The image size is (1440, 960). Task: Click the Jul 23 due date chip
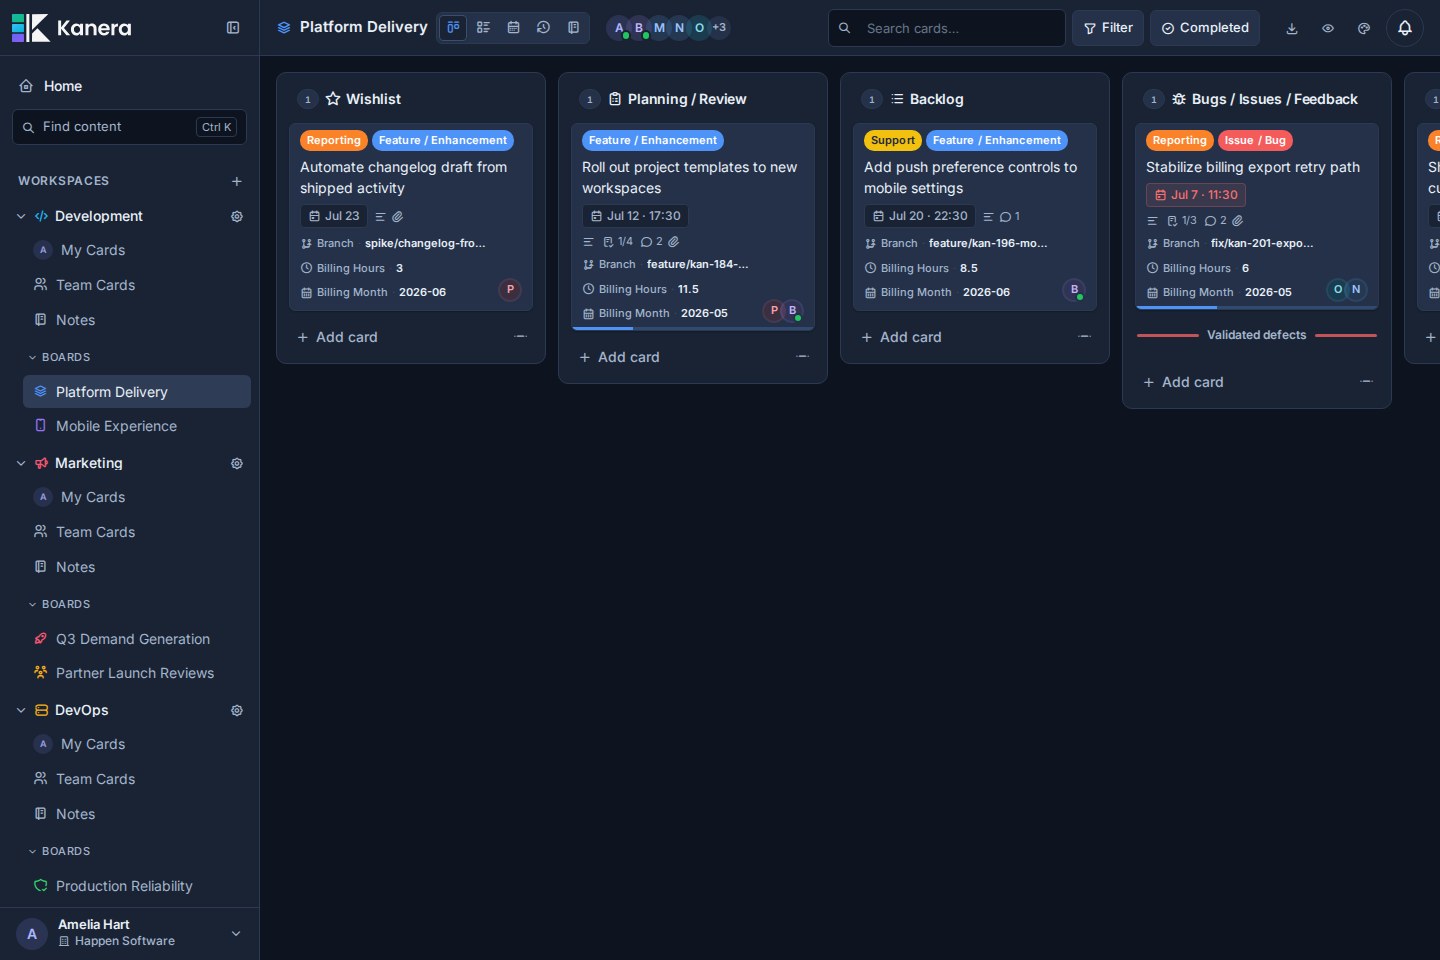(334, 216)
